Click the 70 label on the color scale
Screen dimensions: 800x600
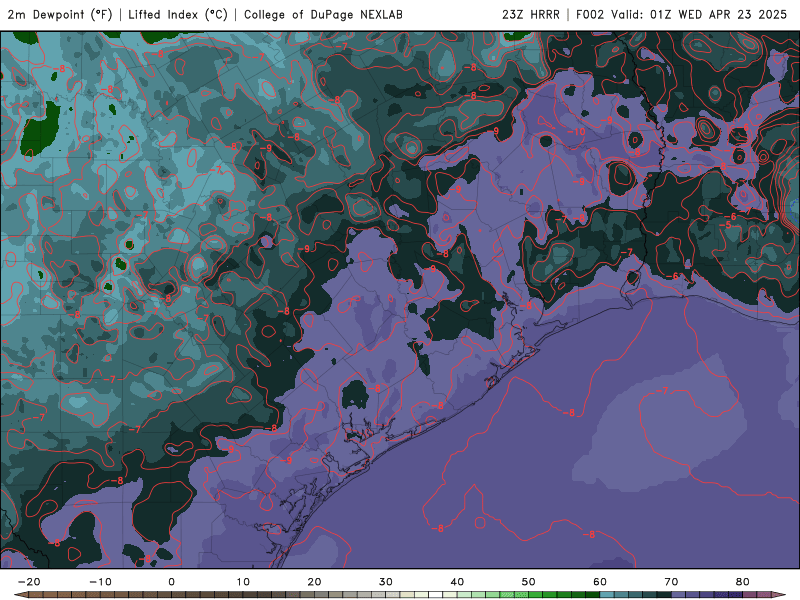671,582
